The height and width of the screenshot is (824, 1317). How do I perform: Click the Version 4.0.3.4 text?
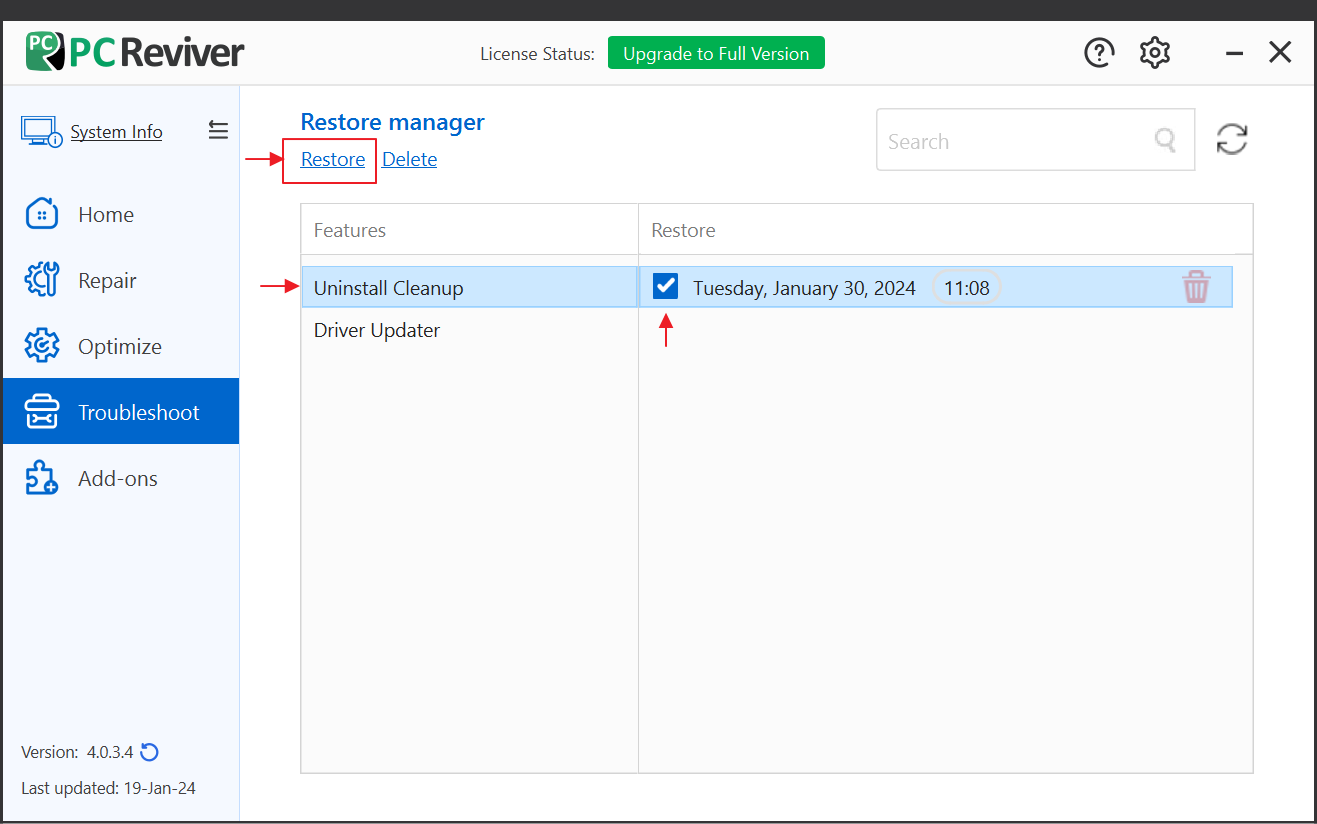click(x=76, y=752)
